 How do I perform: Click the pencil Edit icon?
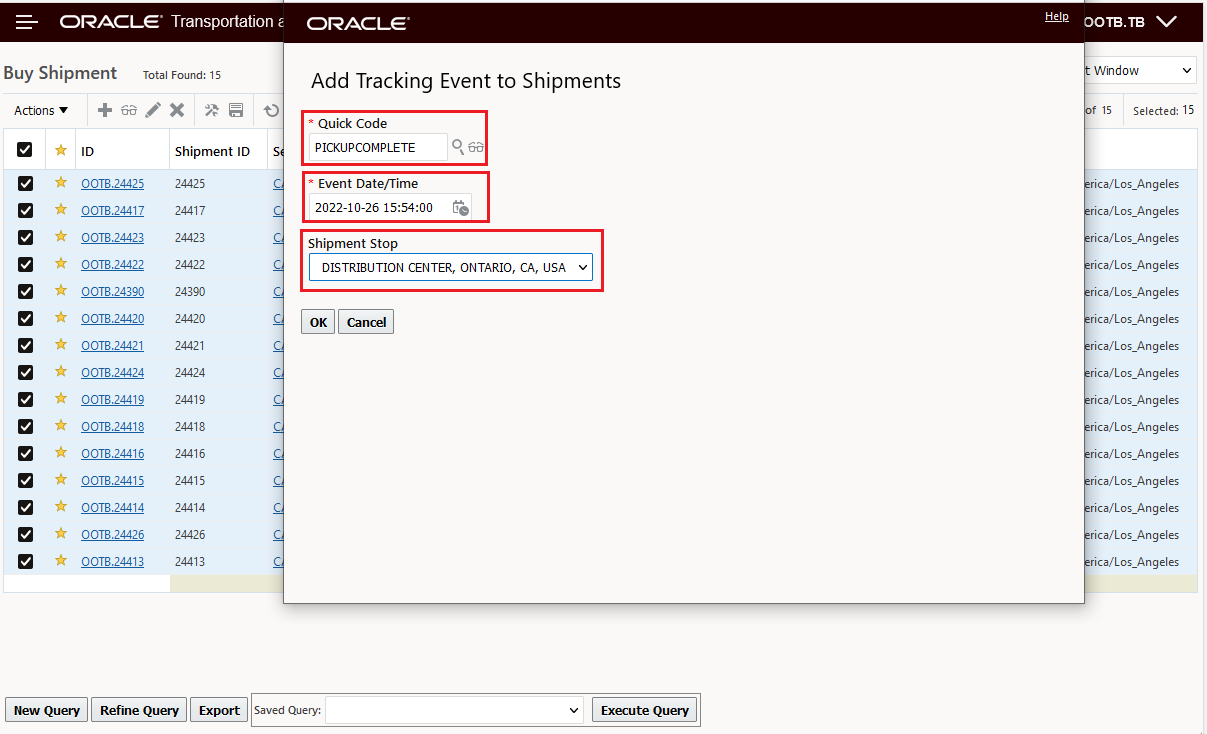(x=153, y=110)
